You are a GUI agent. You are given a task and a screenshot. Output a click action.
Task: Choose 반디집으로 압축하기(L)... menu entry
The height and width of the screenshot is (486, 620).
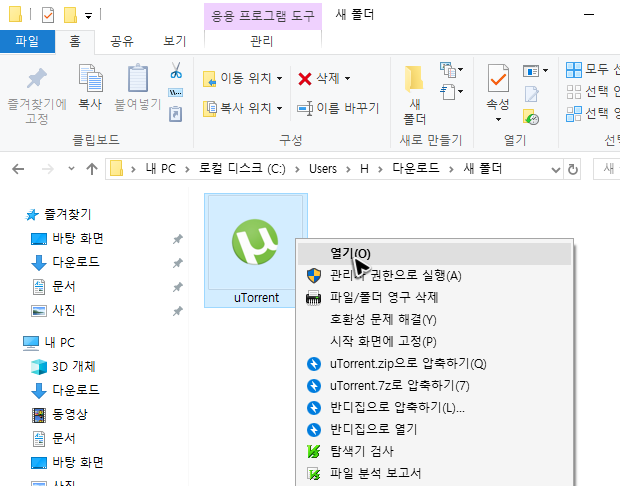[x=434, y=407]
